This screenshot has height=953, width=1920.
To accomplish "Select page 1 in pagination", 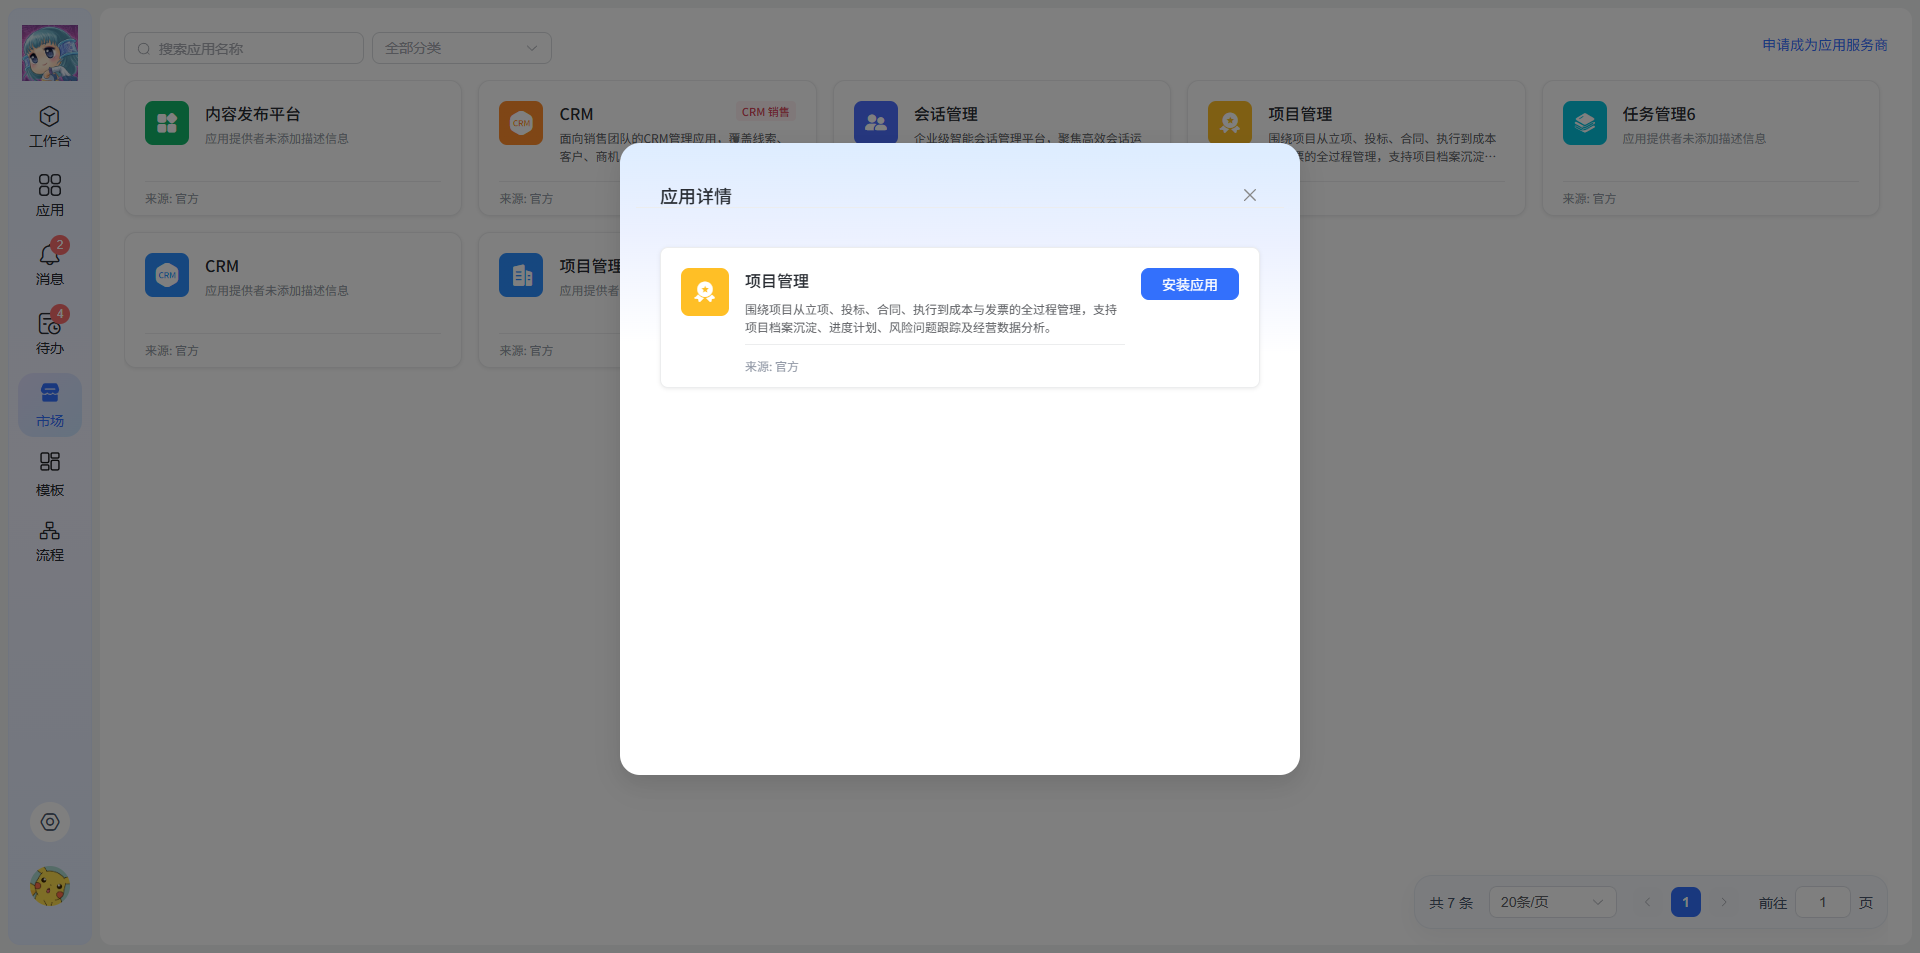I will click(x=1686, y=902).
